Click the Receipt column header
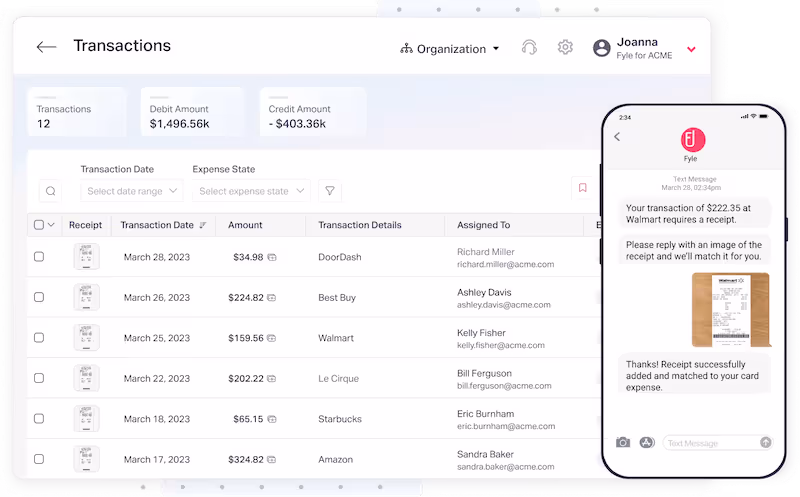This screenshot has height=497, width=800. pyautogui.click(x=85, y=225)
